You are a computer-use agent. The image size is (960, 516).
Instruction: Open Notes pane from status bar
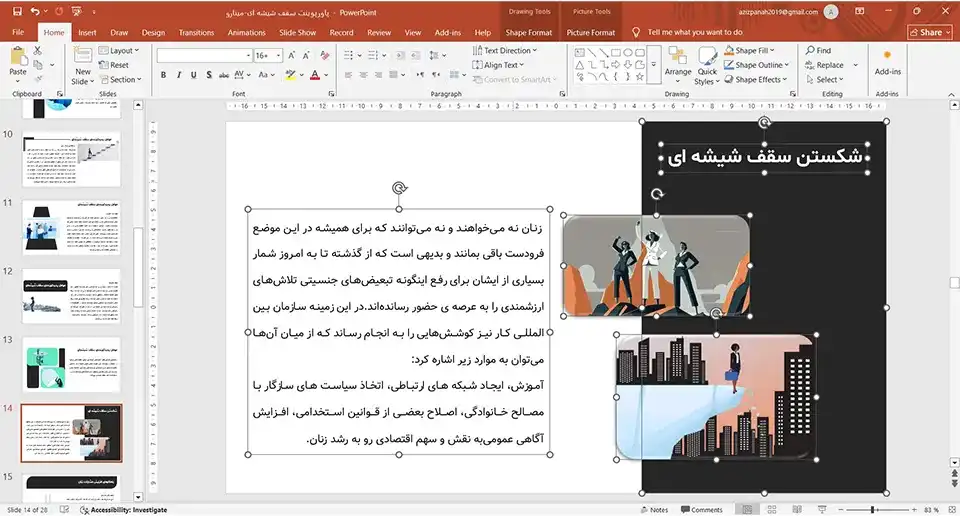click(x=654, y=509)
